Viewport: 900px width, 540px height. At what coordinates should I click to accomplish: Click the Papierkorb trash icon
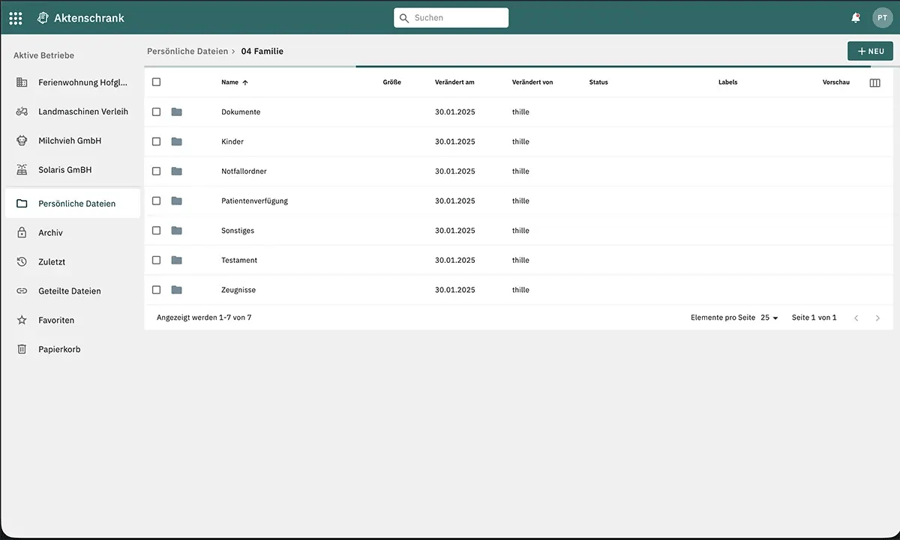[22, 349]
